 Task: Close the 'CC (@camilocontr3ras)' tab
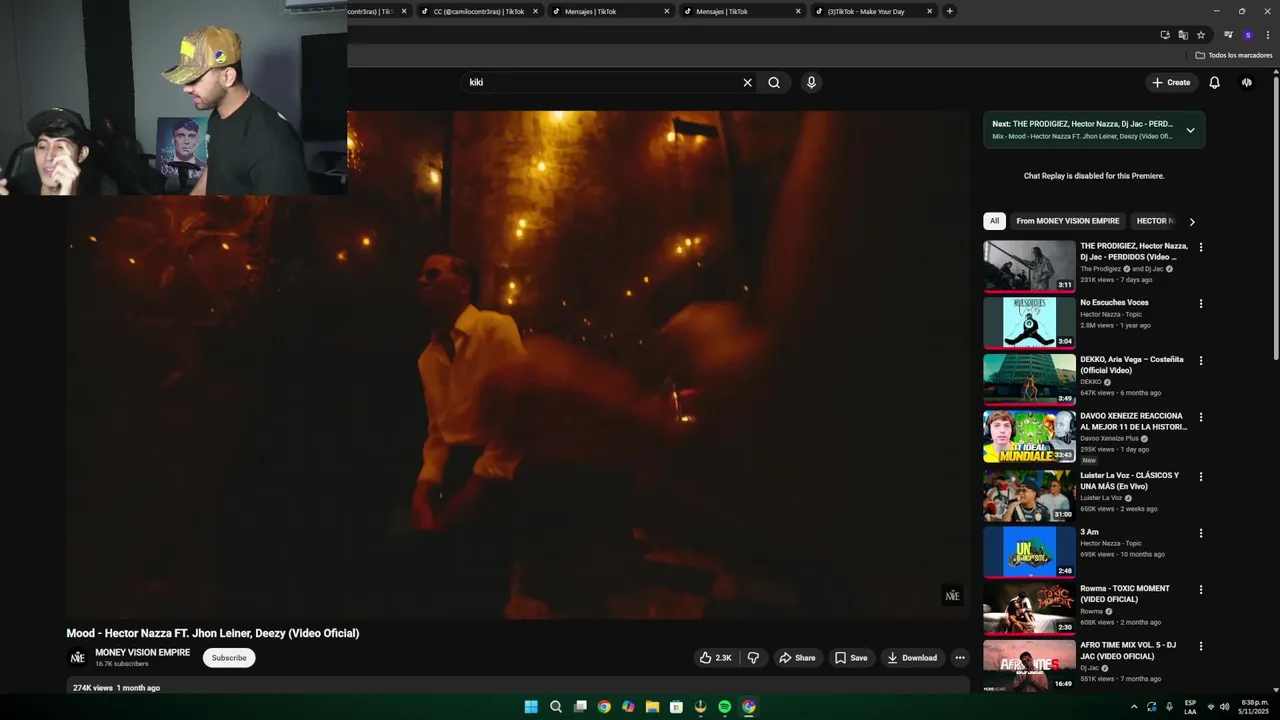[x=535, y=11]
